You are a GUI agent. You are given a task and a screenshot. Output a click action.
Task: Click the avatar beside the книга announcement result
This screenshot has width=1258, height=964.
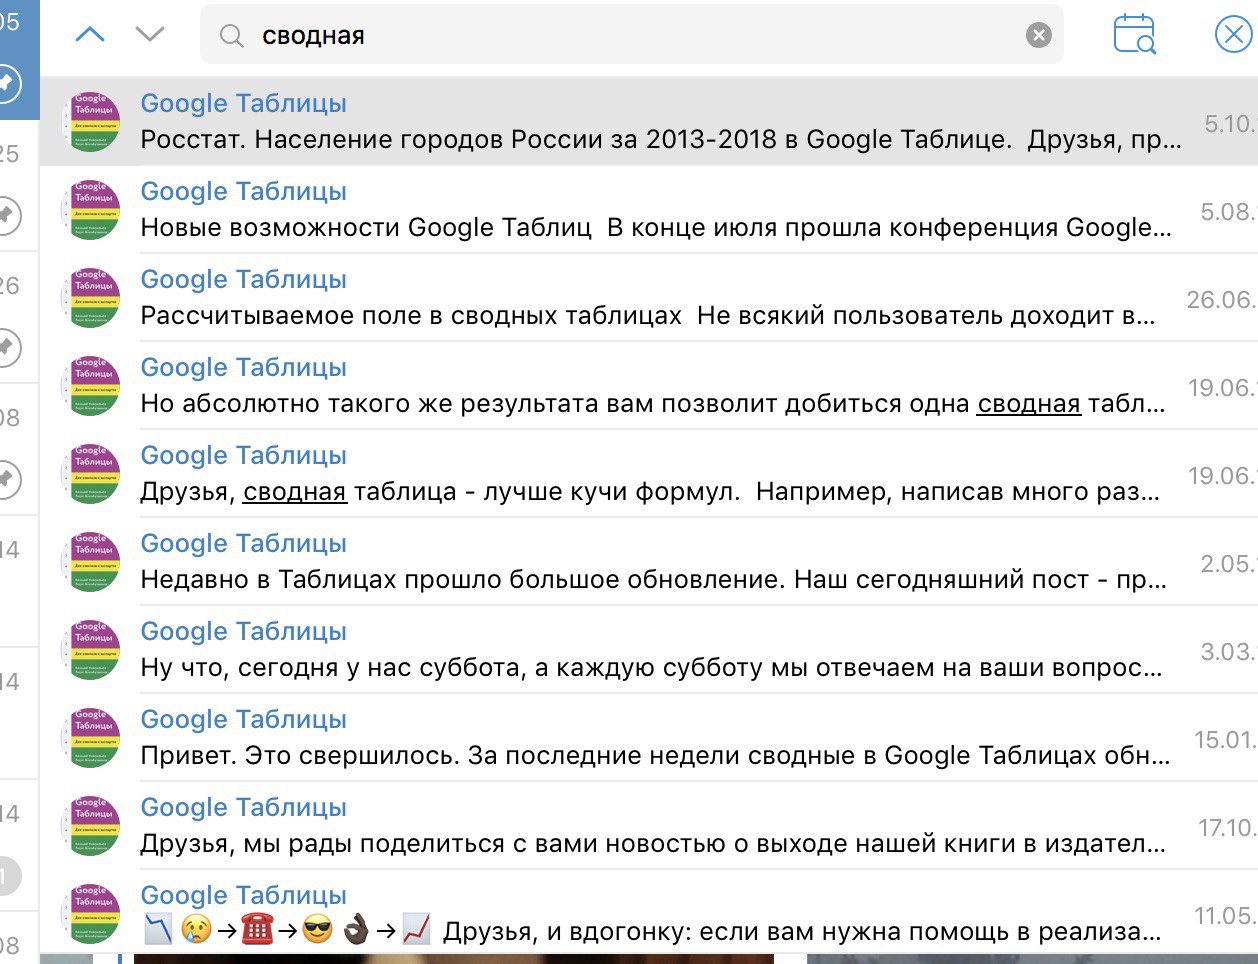[91, 826]
